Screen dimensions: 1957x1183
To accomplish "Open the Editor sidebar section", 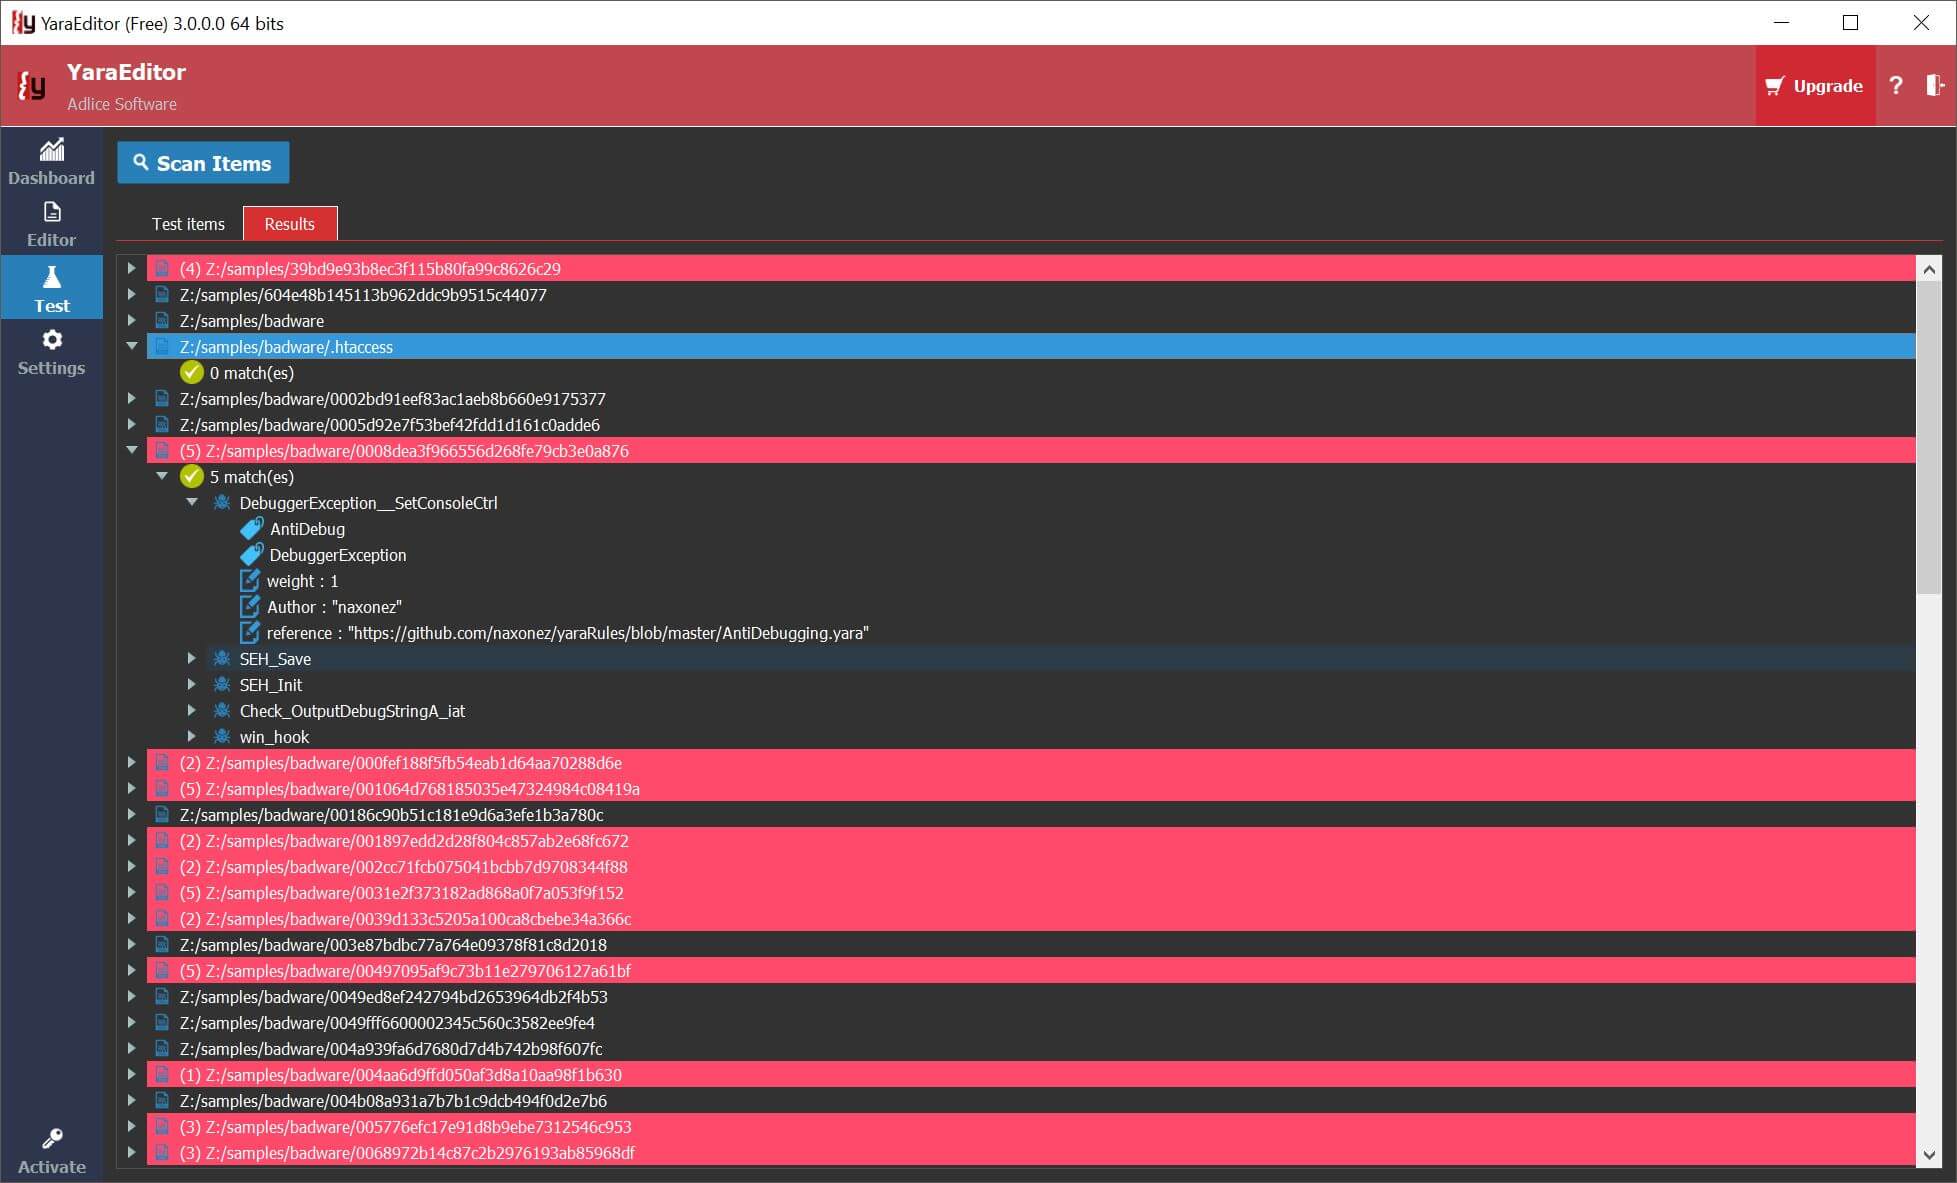I will (x=51, y=224).
